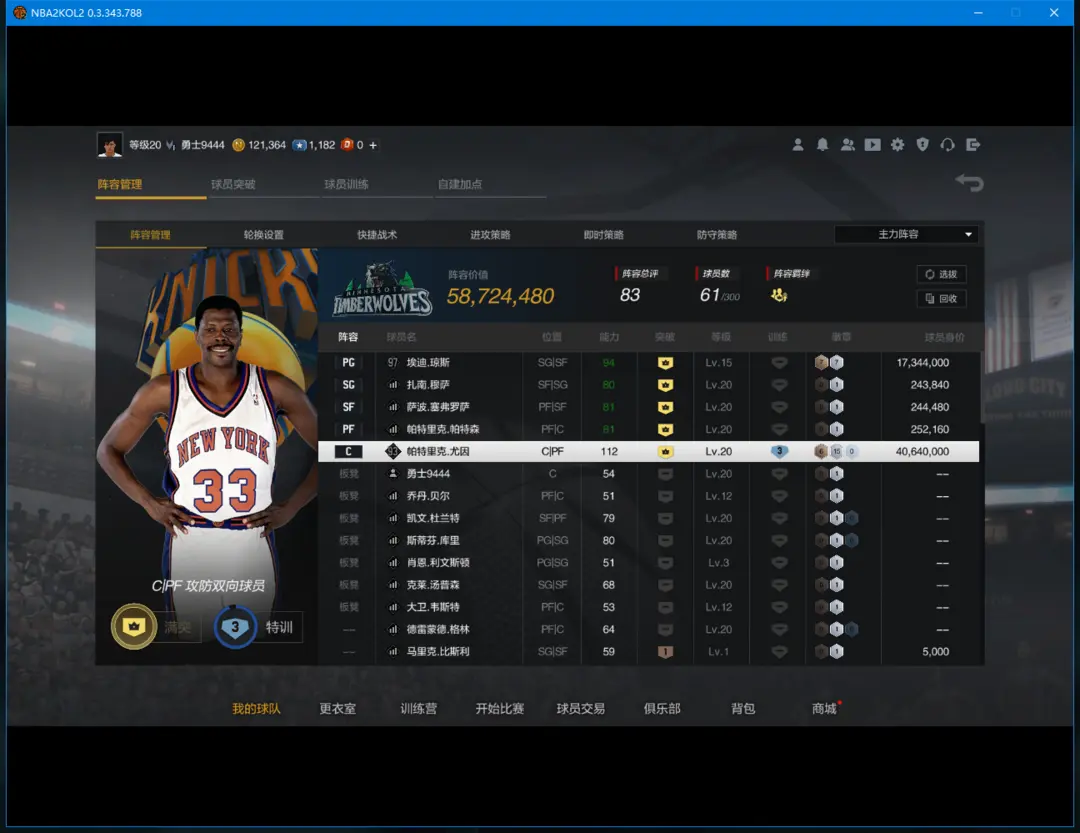Open the 进攻策略 sub-tab

click(x=490, y=235)
